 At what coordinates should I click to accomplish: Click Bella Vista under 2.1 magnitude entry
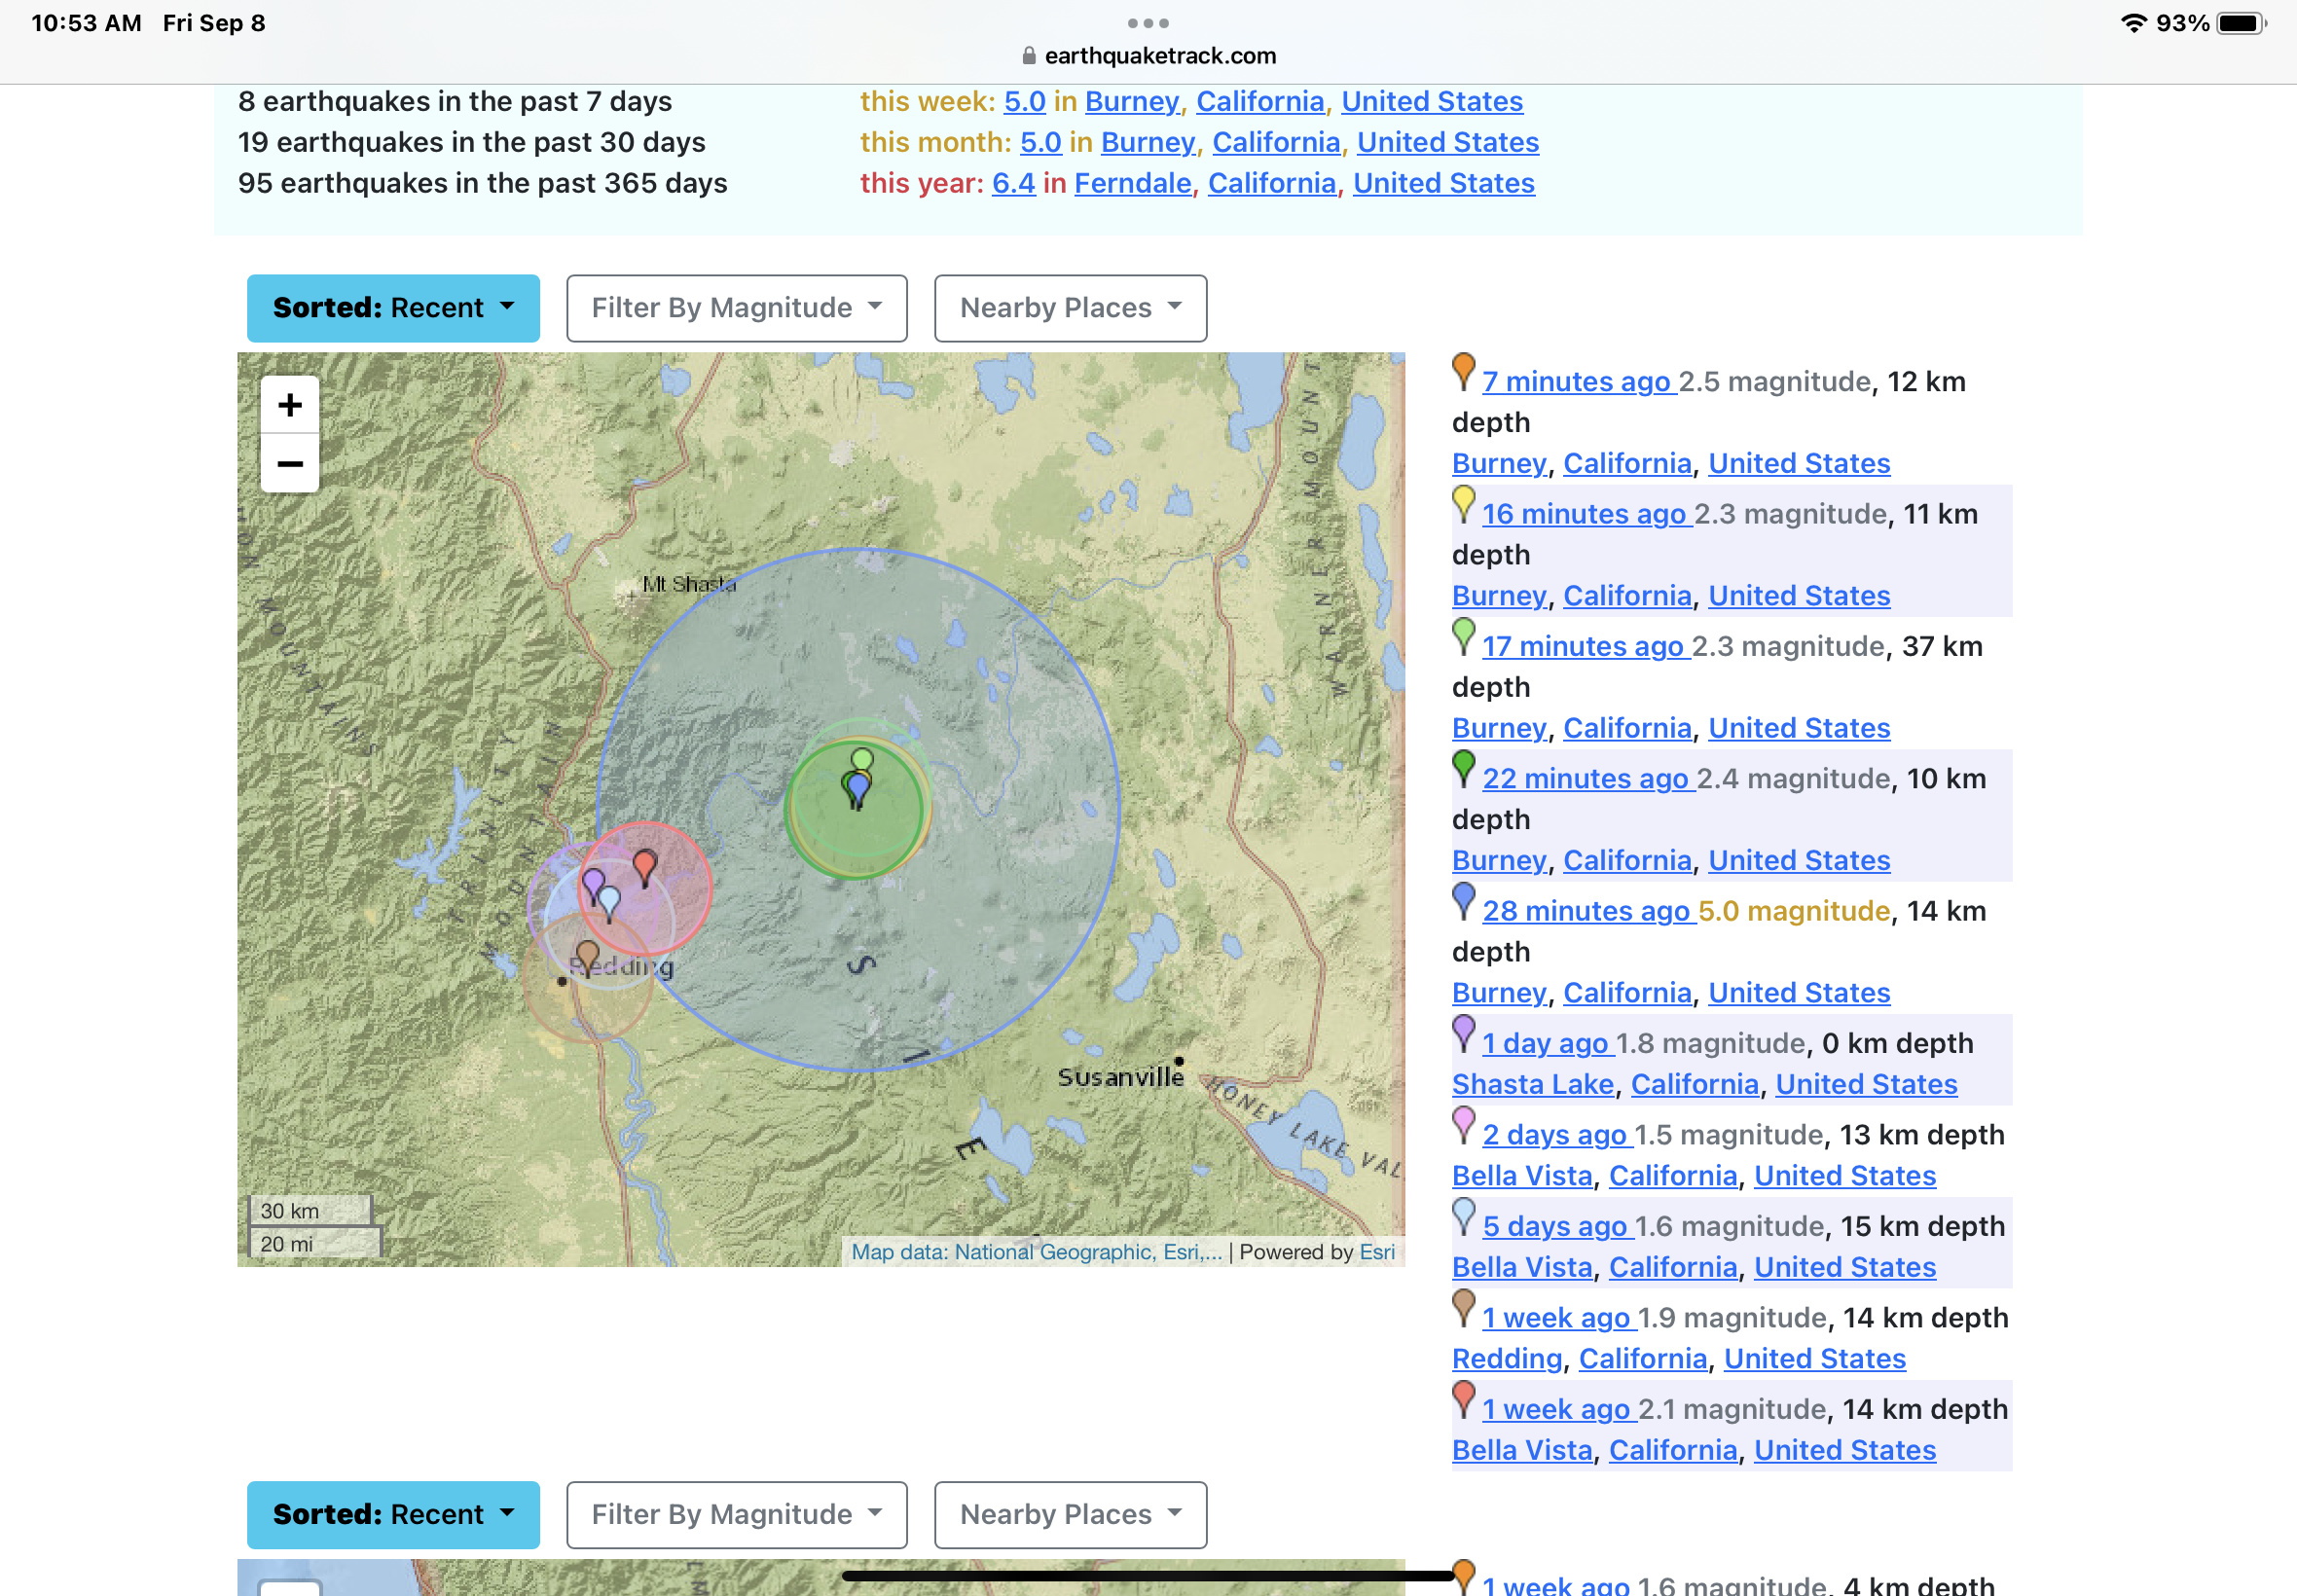pos(1522,1450)
